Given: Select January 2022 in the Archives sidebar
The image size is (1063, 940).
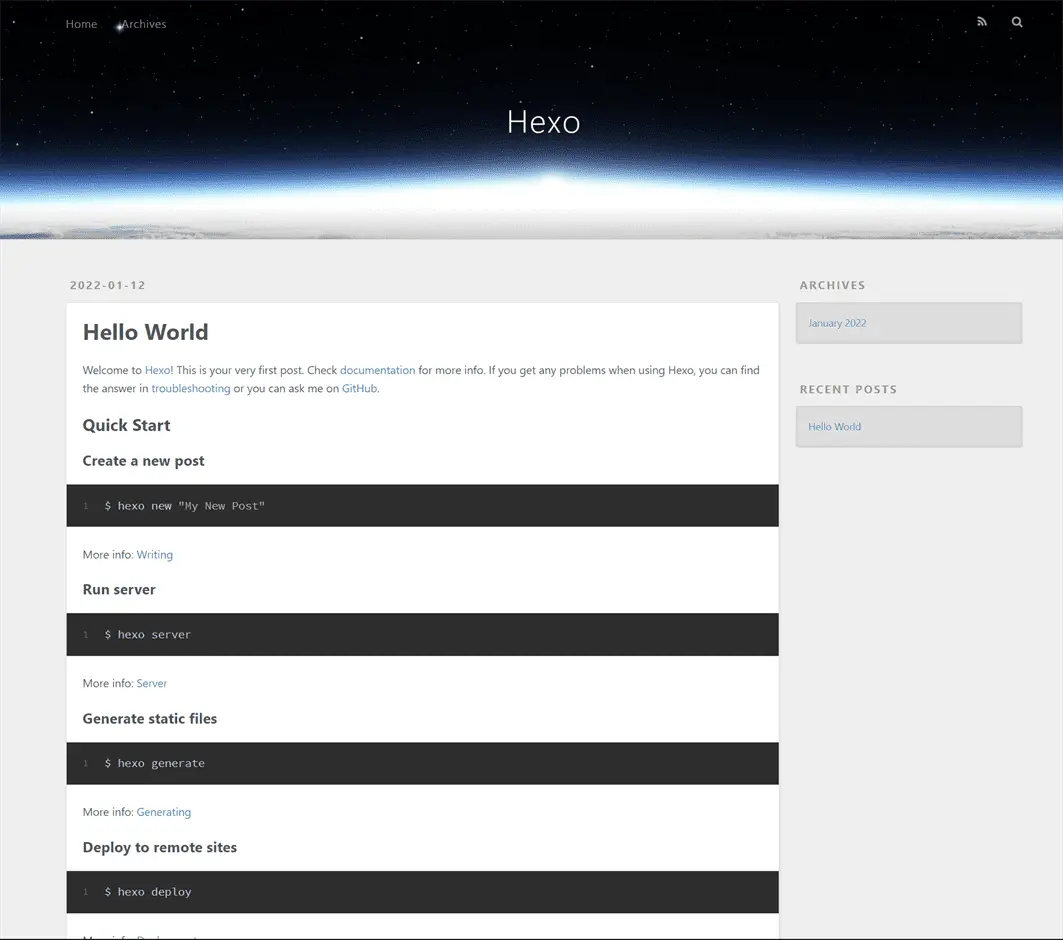Looking at the screenshot, I should point(837,323).
